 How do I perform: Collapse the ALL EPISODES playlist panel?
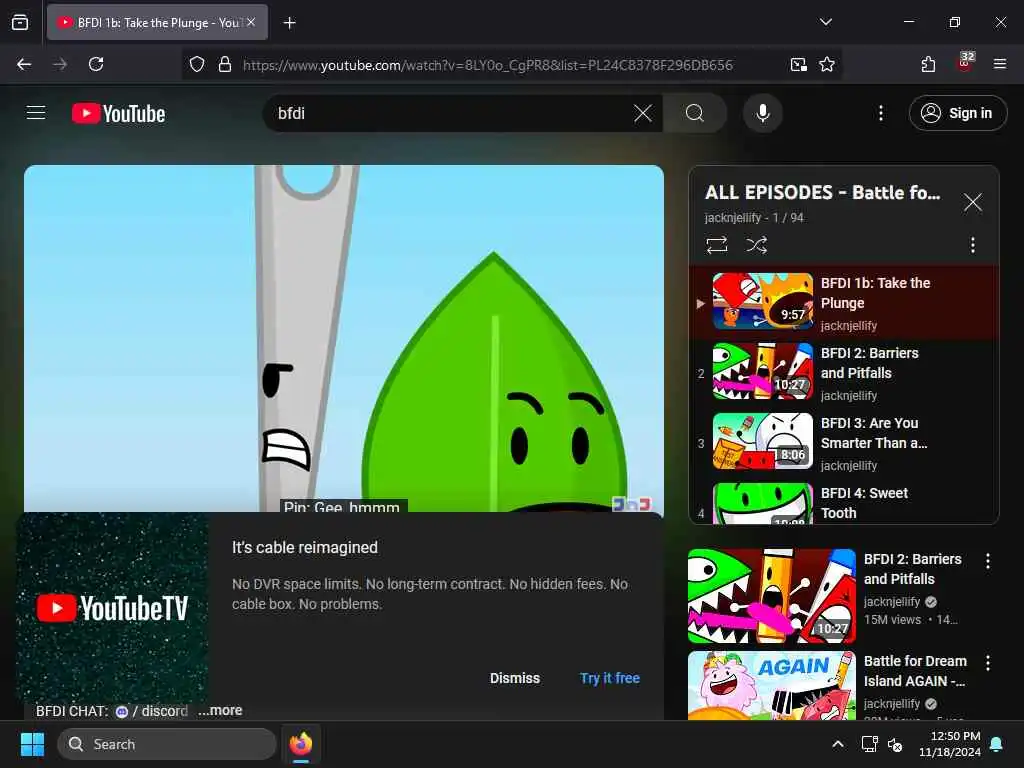click(x=972, y=202)
